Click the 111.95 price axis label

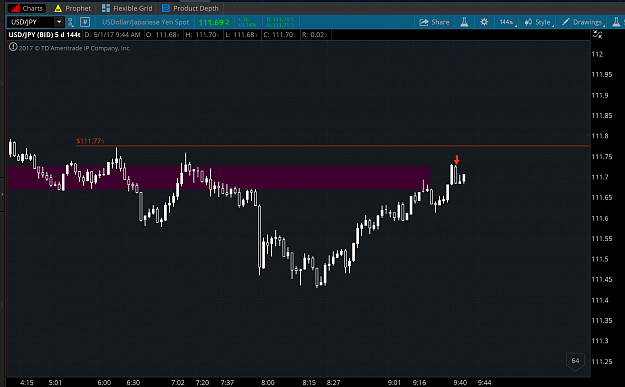tap(602, 75)
